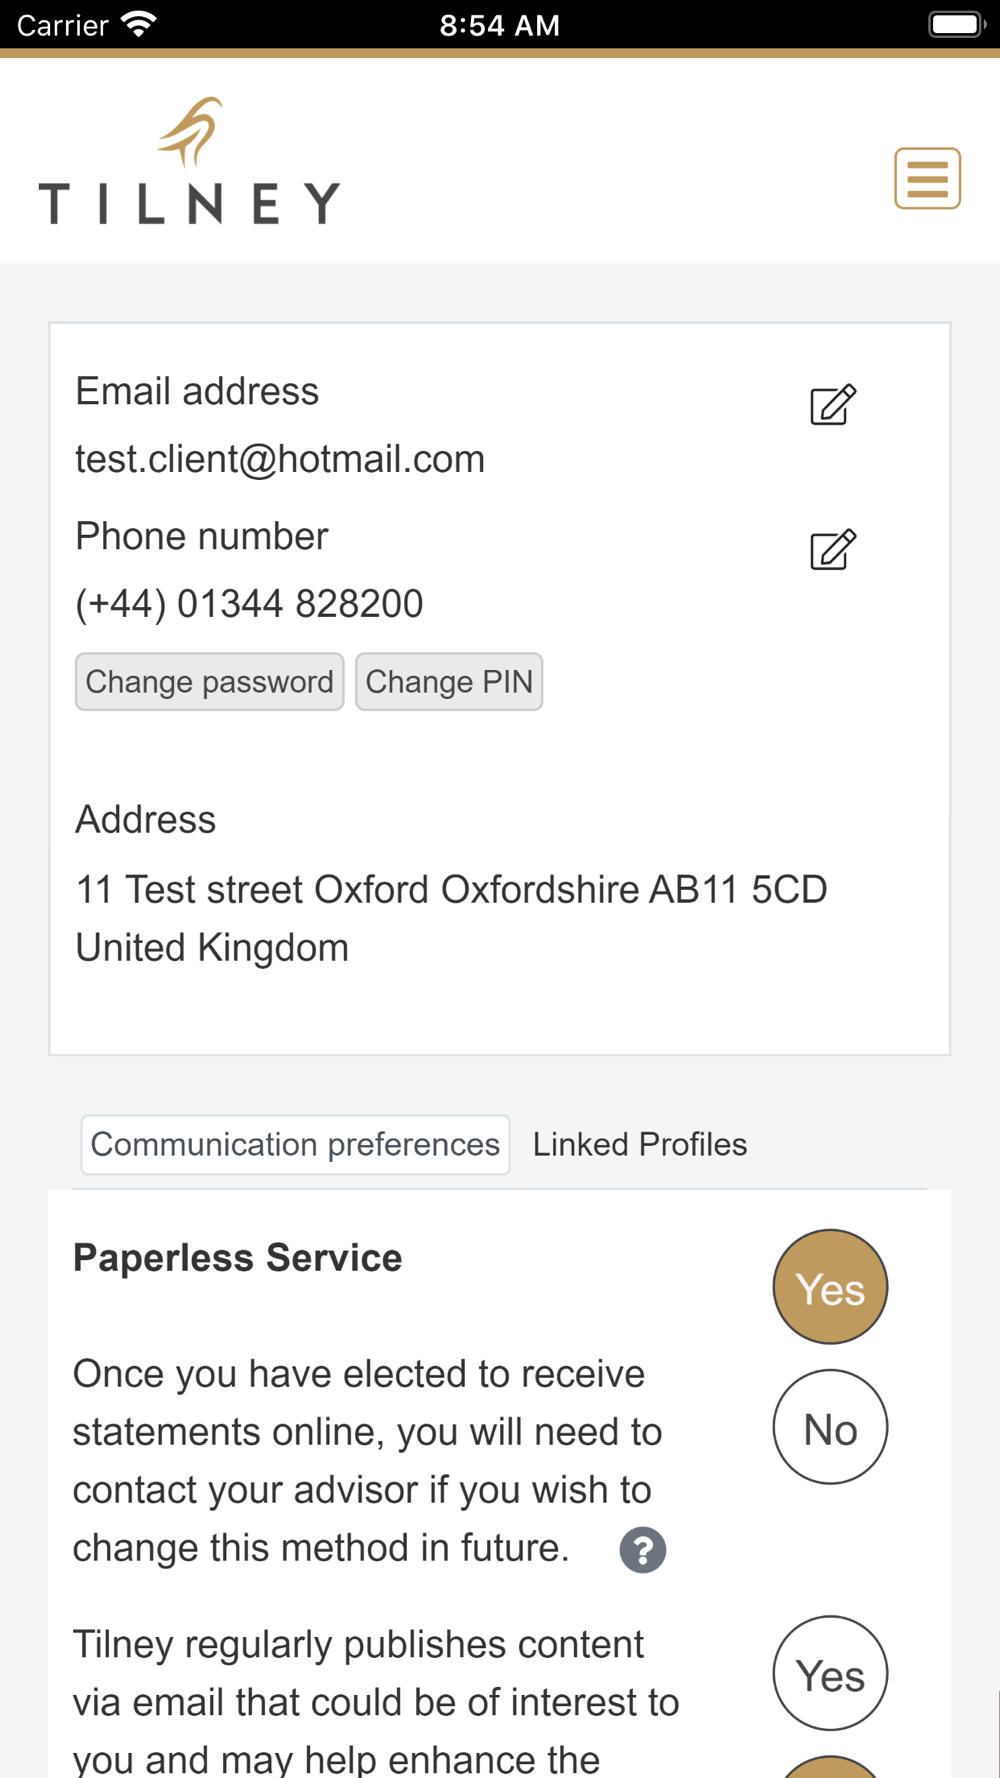The height and width of the screenshot is (1778, 1000).
Task: Tap the battery status icon
Action: [x=957, y=24]
